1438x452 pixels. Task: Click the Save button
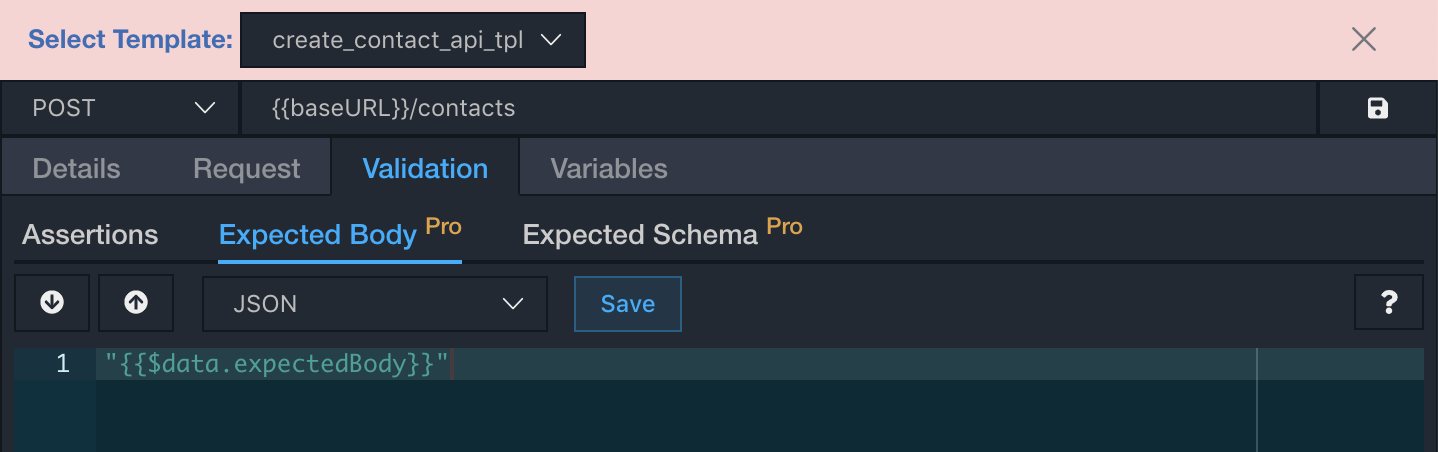[x=628, y=304]
